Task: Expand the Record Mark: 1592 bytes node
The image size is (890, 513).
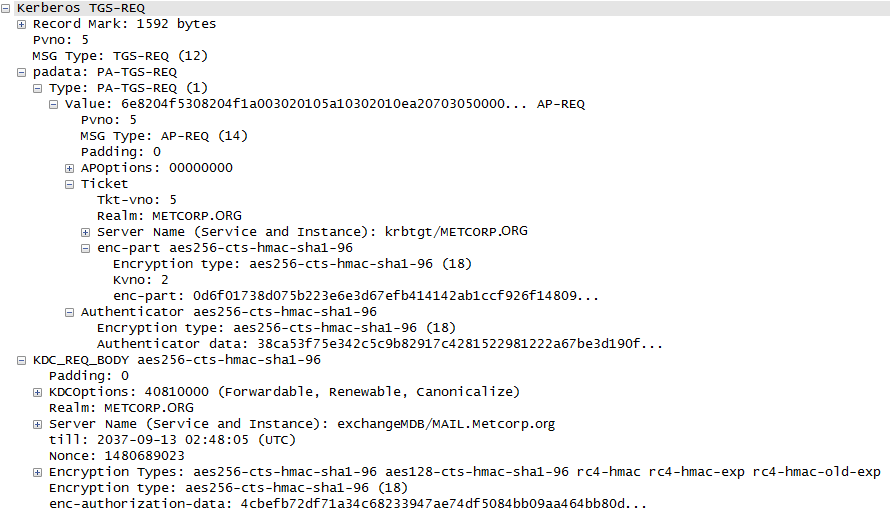Action: click(22, 24)
